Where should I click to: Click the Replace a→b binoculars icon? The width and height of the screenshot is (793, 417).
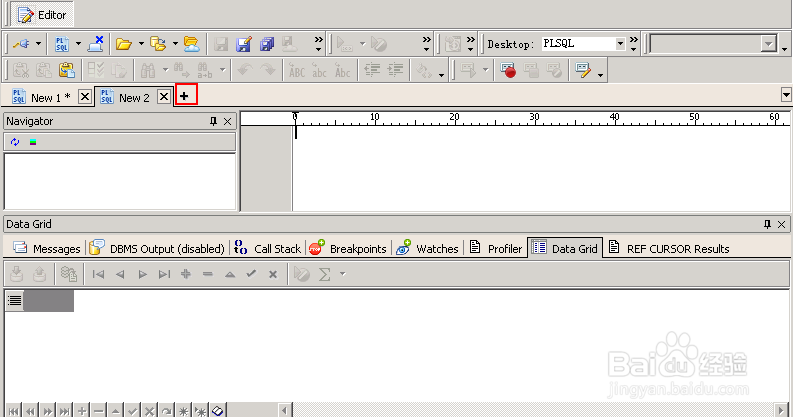tap(204, 70)
